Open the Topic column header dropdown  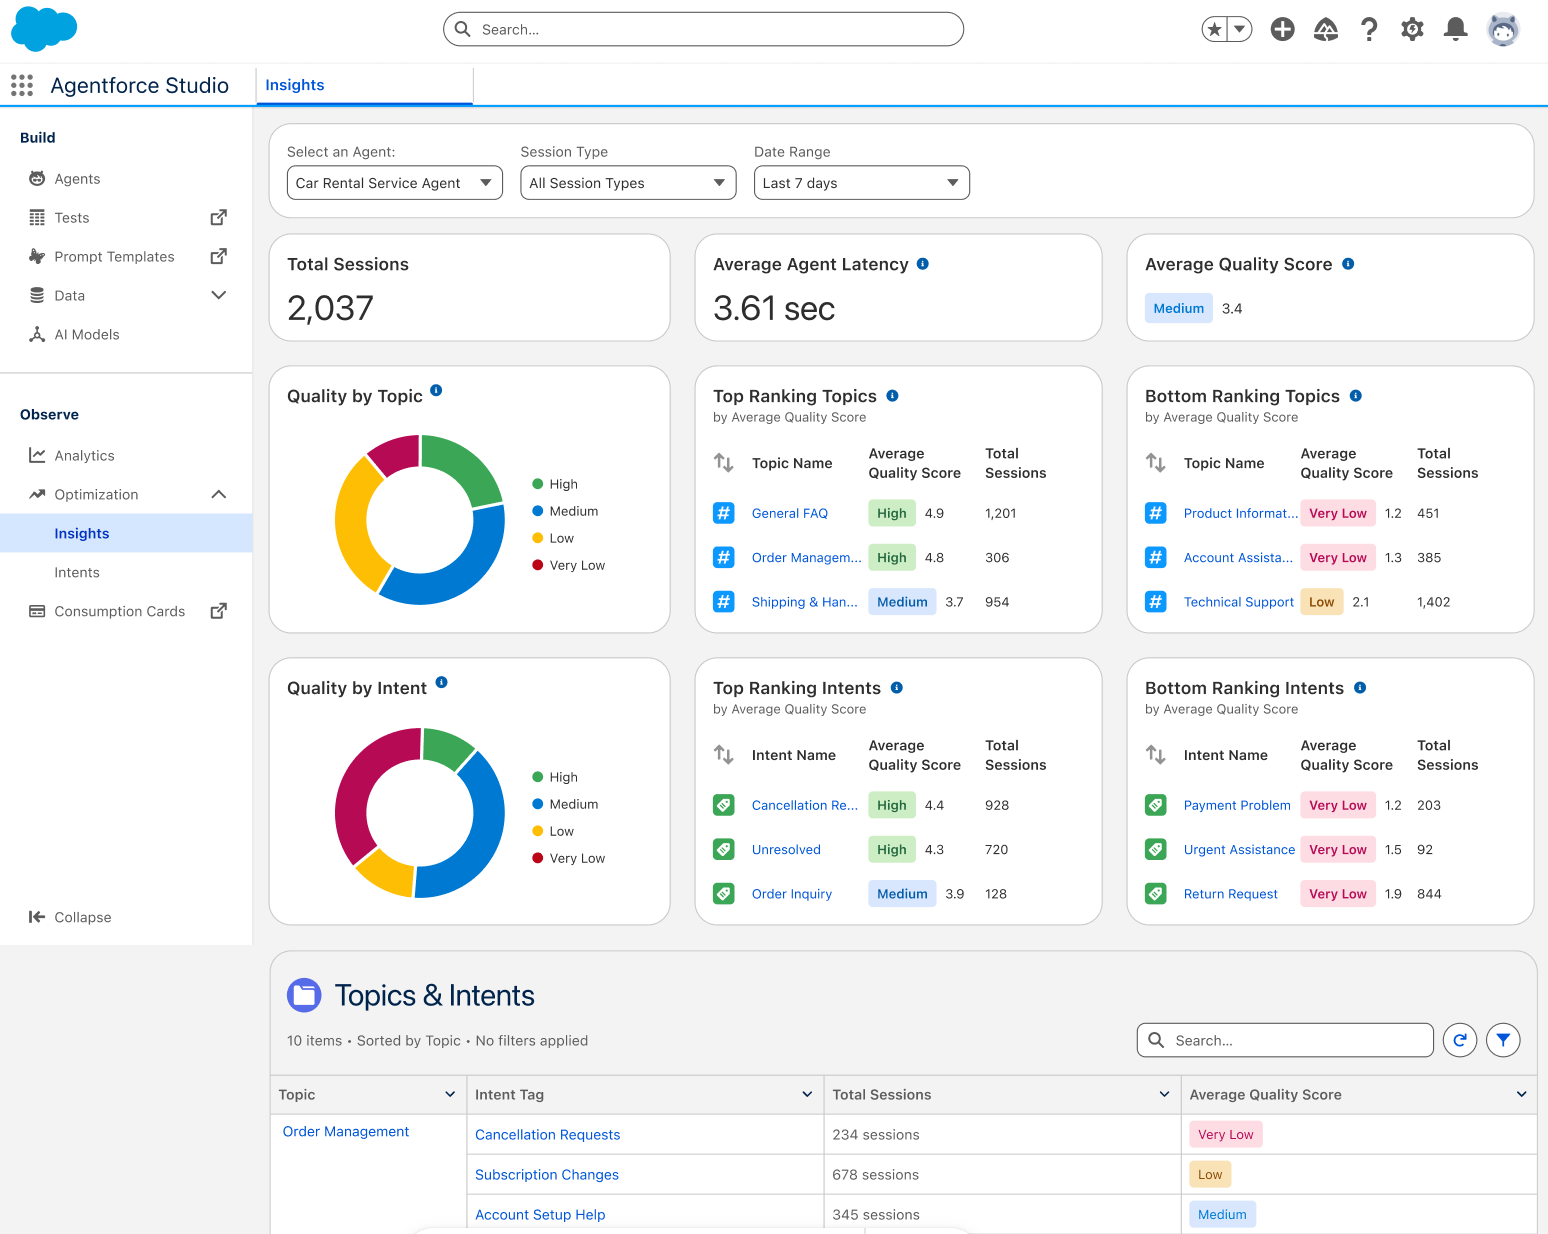tap(450, 1094)
